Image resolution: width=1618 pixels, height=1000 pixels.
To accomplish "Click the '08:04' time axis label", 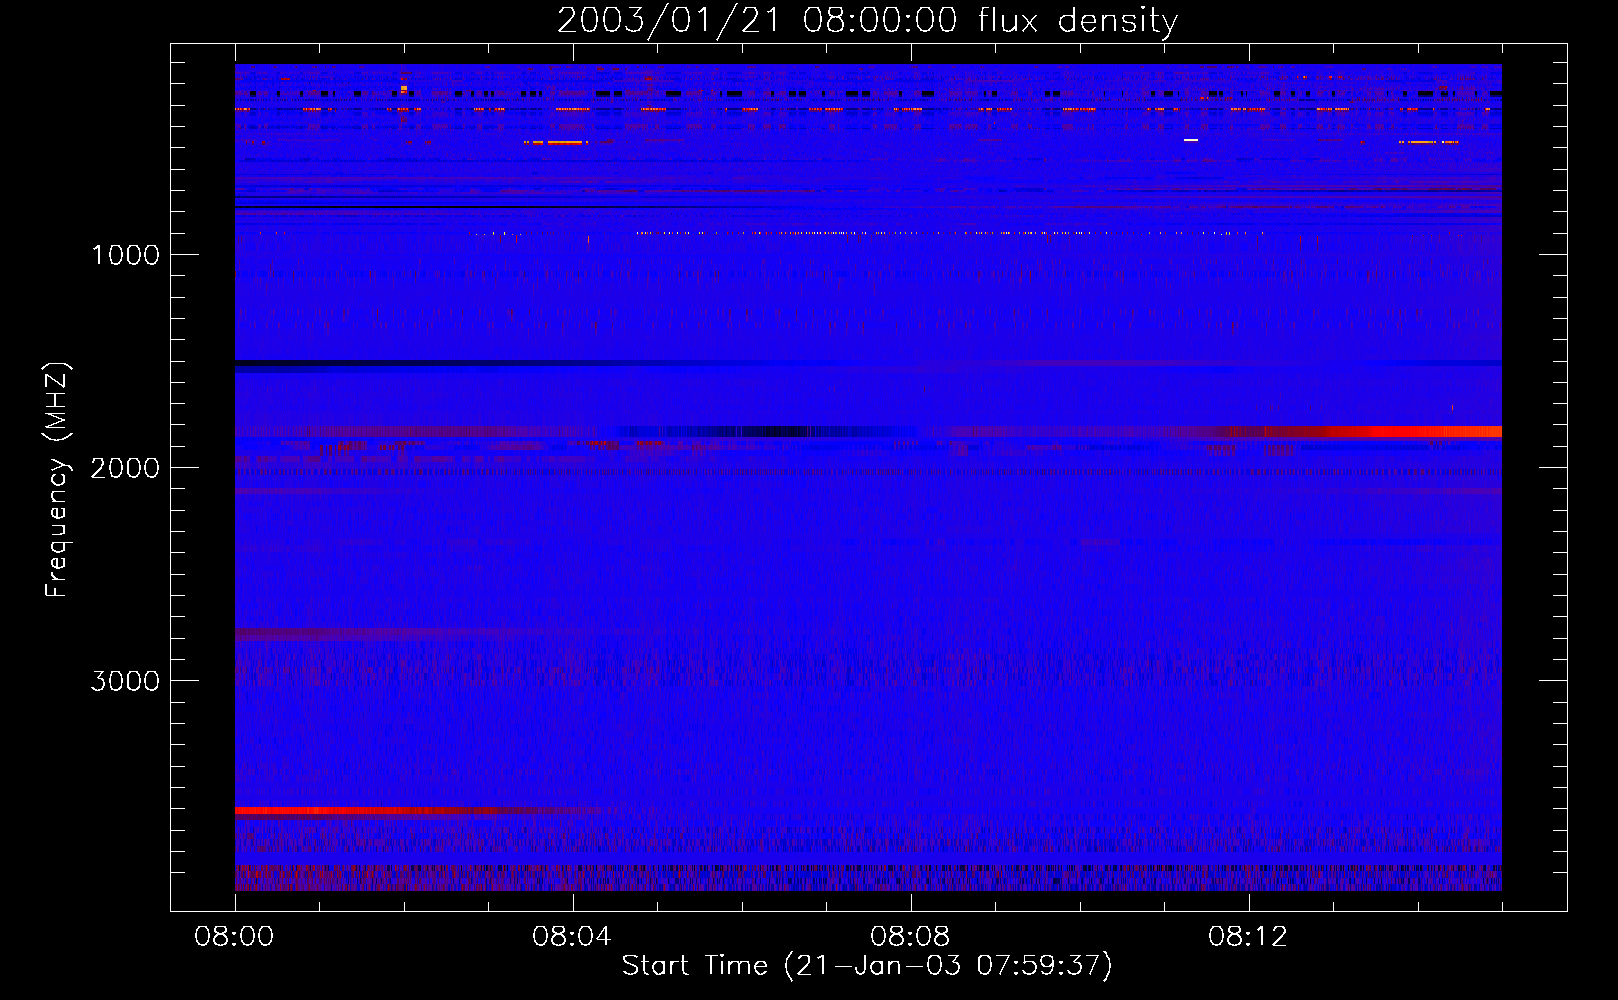I will point(572,937).
